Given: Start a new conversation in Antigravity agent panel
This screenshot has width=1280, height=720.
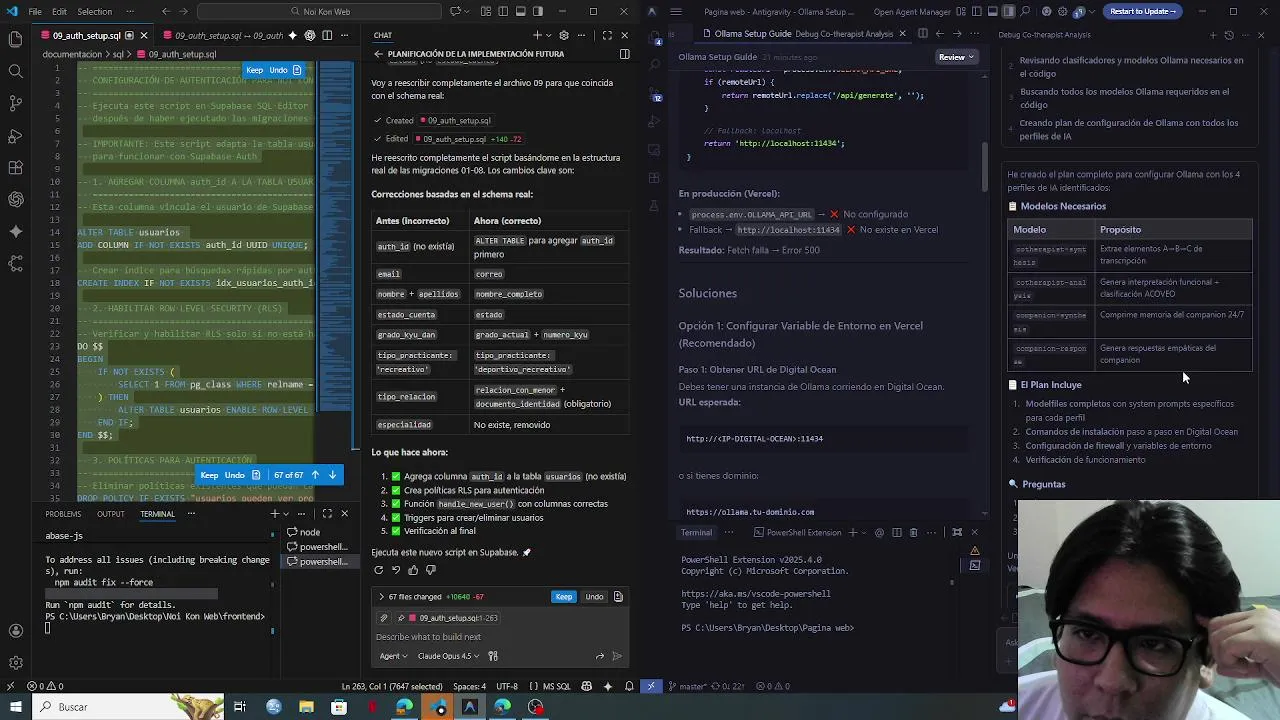Looking at the screenshot, I should click(x=1212, y=35).
